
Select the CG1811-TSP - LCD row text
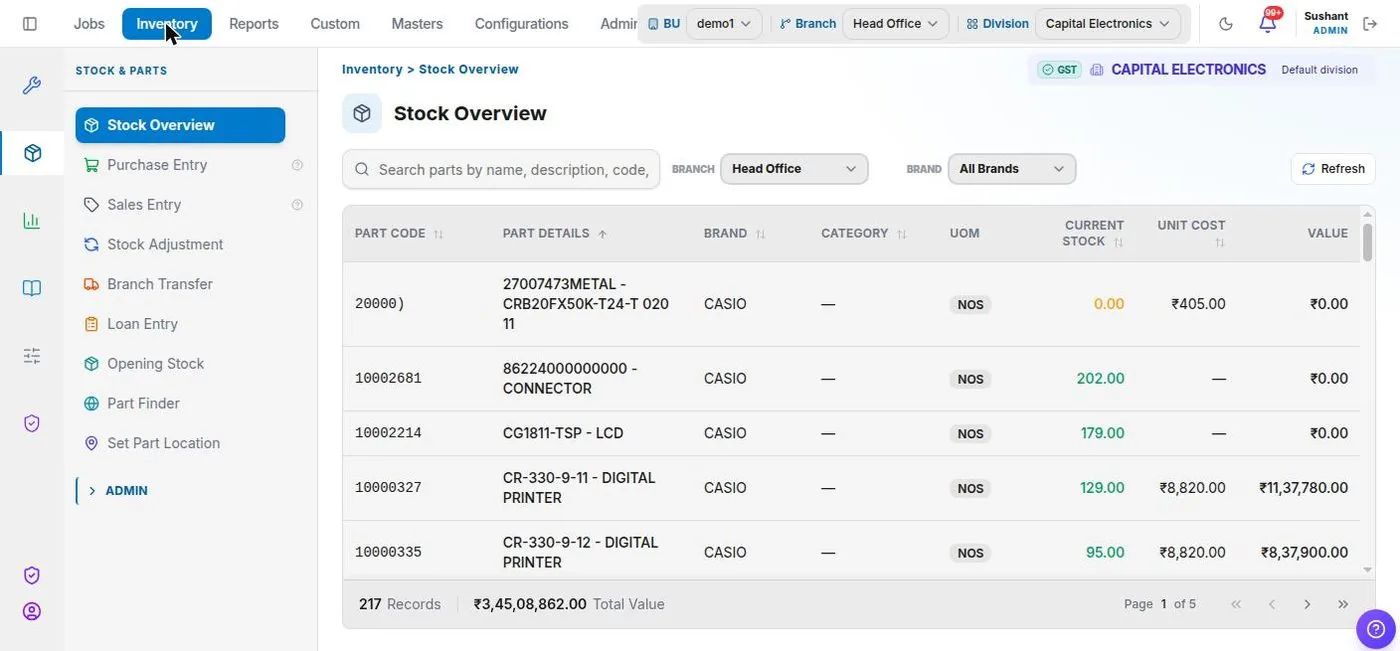(x=563, y=433)
